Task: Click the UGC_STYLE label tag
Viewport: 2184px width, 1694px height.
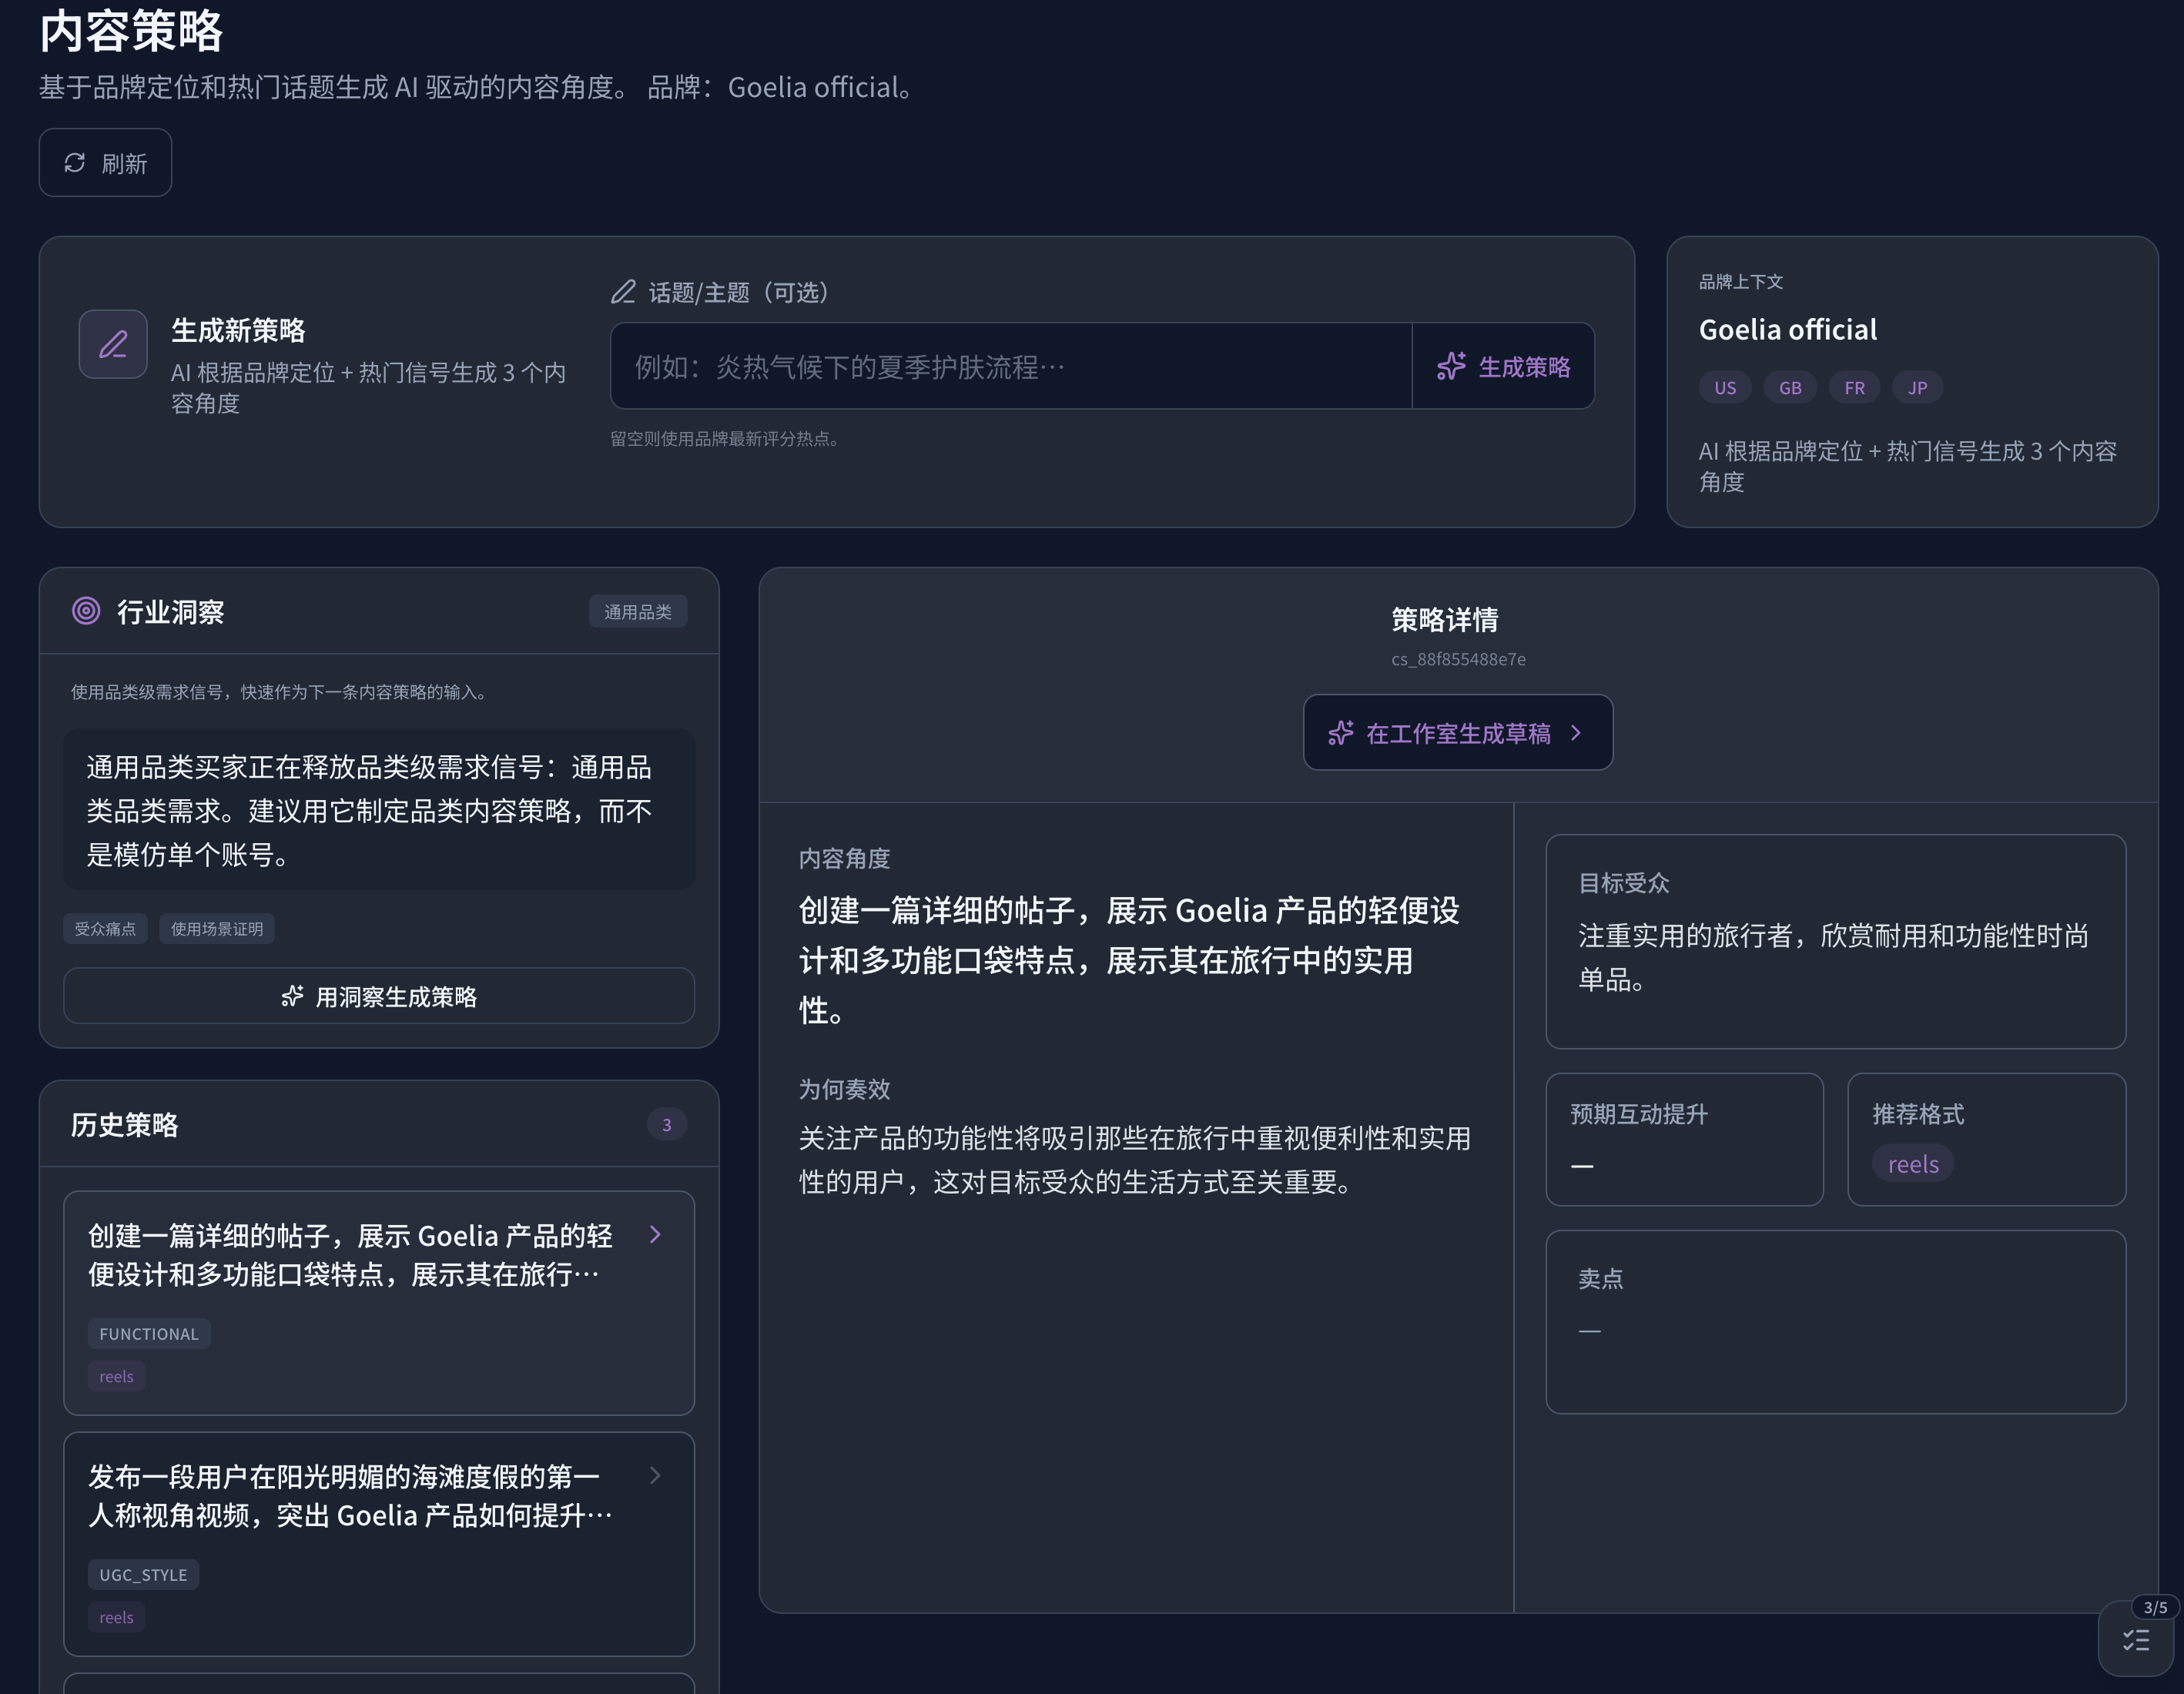Action: coord(143,1575)
